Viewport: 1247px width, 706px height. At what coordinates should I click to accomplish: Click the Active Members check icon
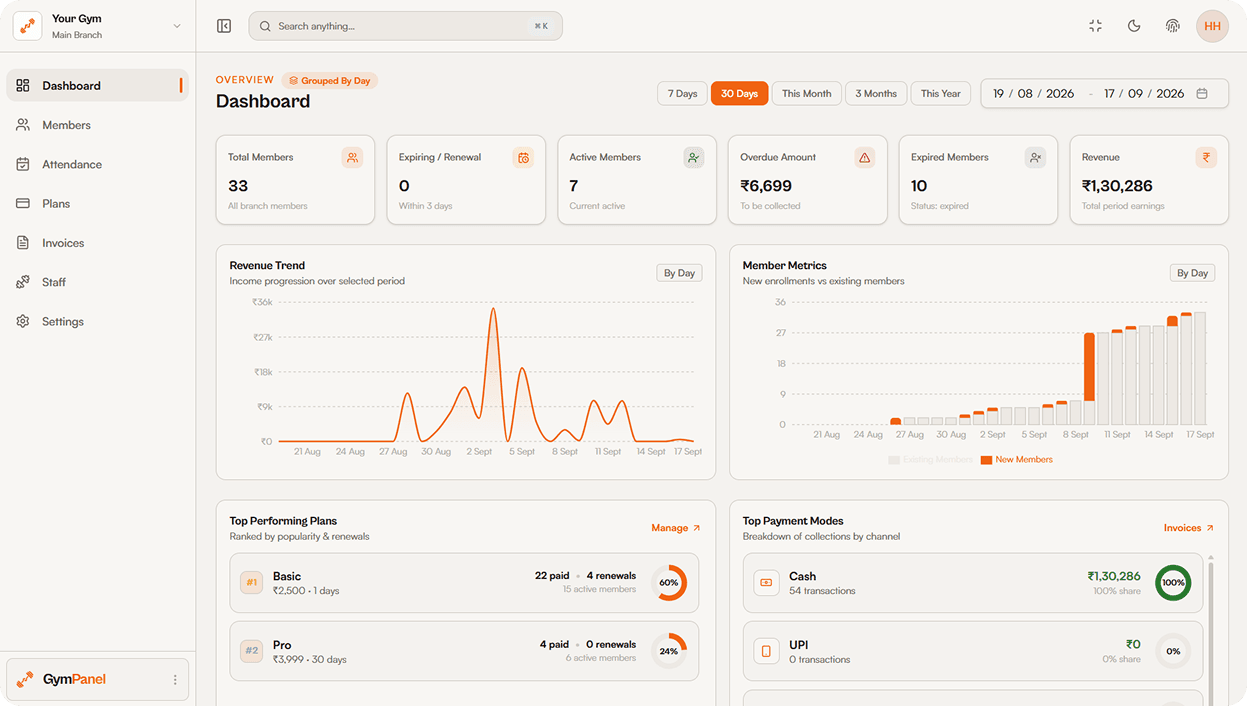click(693, 158)
